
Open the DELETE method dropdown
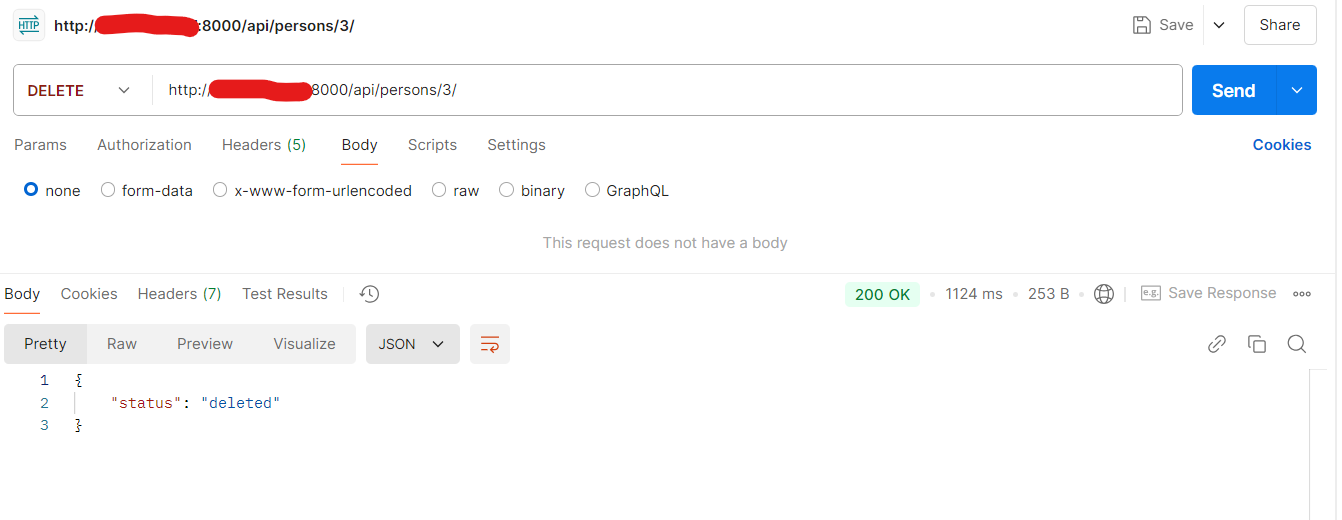[x=80, y=90]
